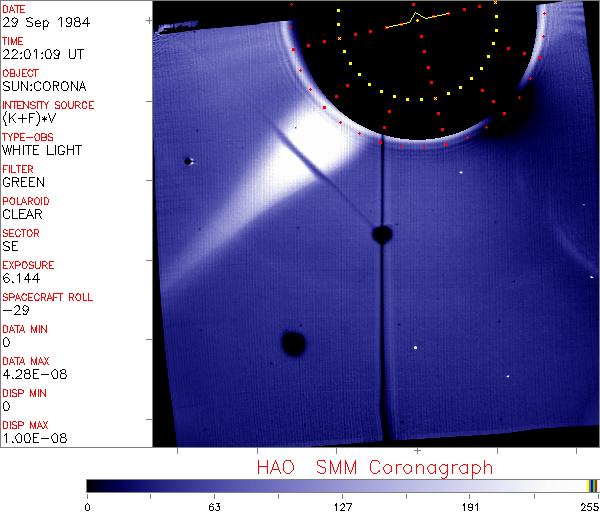Click the colorbar at the 127 tick mark

[x=342, y=485]
